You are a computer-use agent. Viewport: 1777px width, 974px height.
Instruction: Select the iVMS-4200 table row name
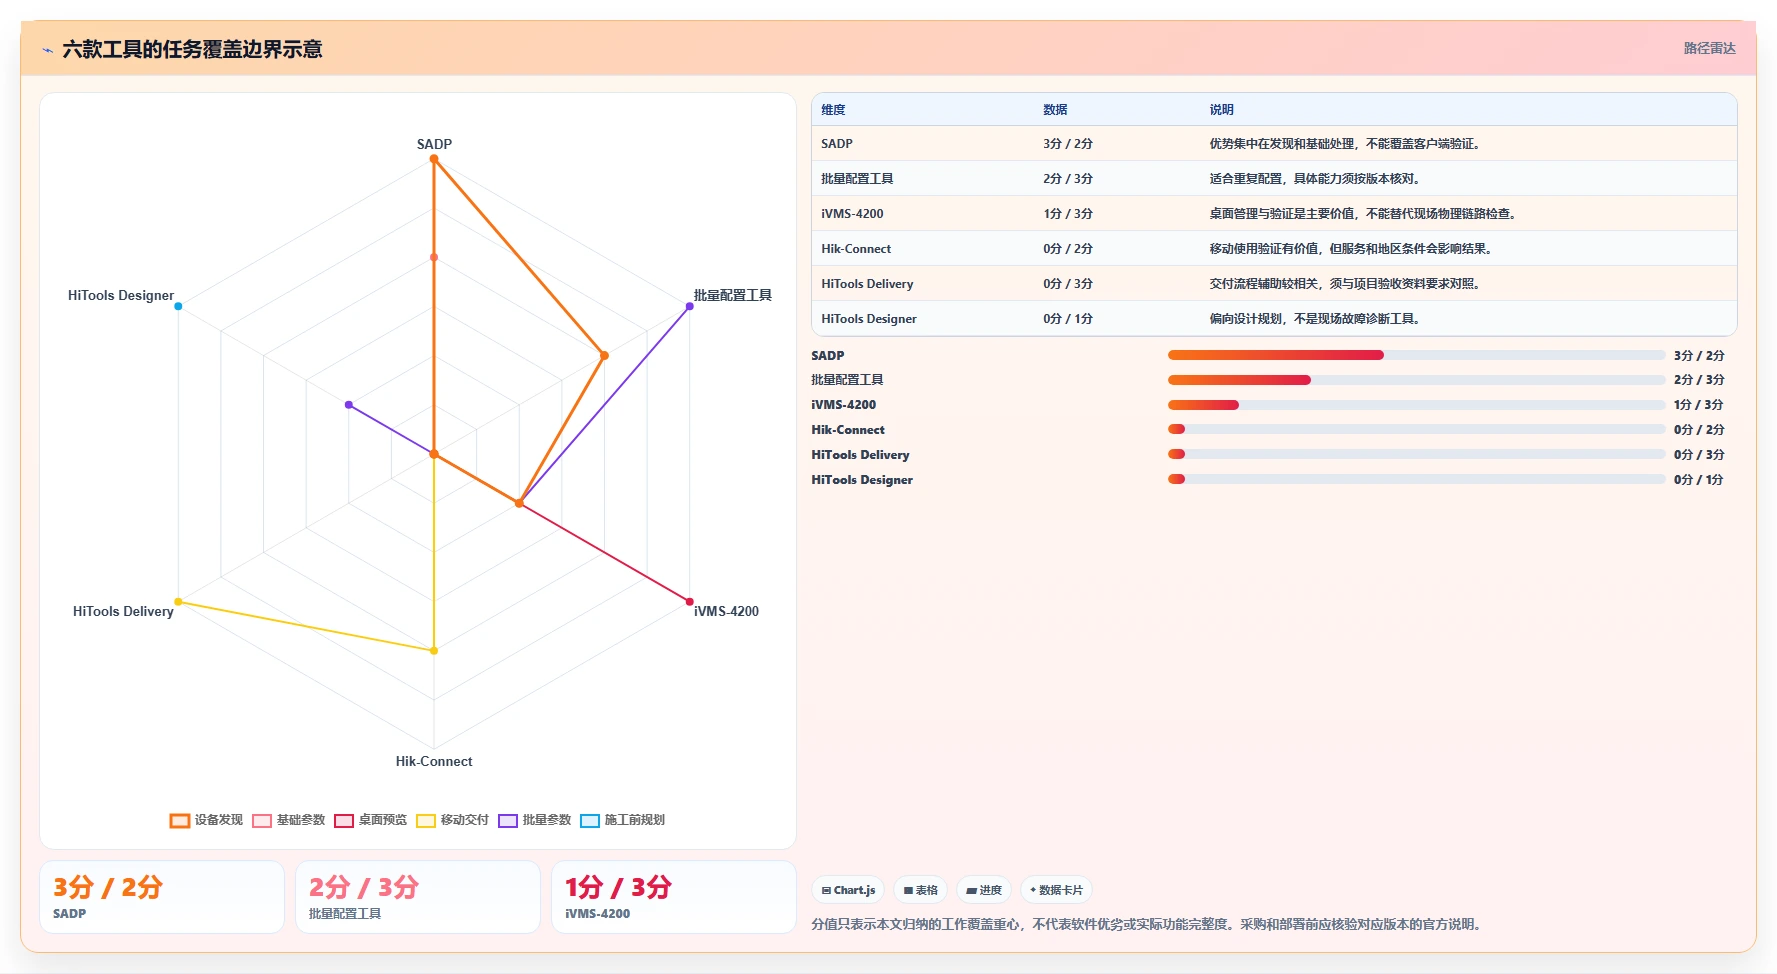[852, 214]
